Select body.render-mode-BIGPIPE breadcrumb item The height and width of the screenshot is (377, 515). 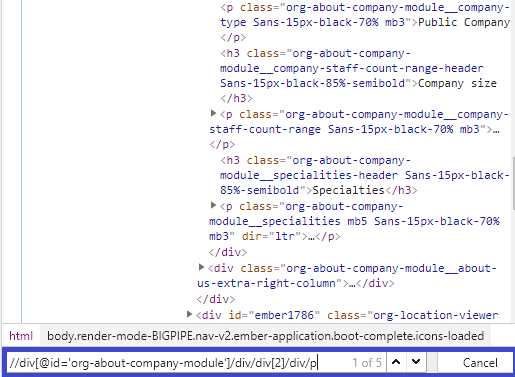point(265,336)
